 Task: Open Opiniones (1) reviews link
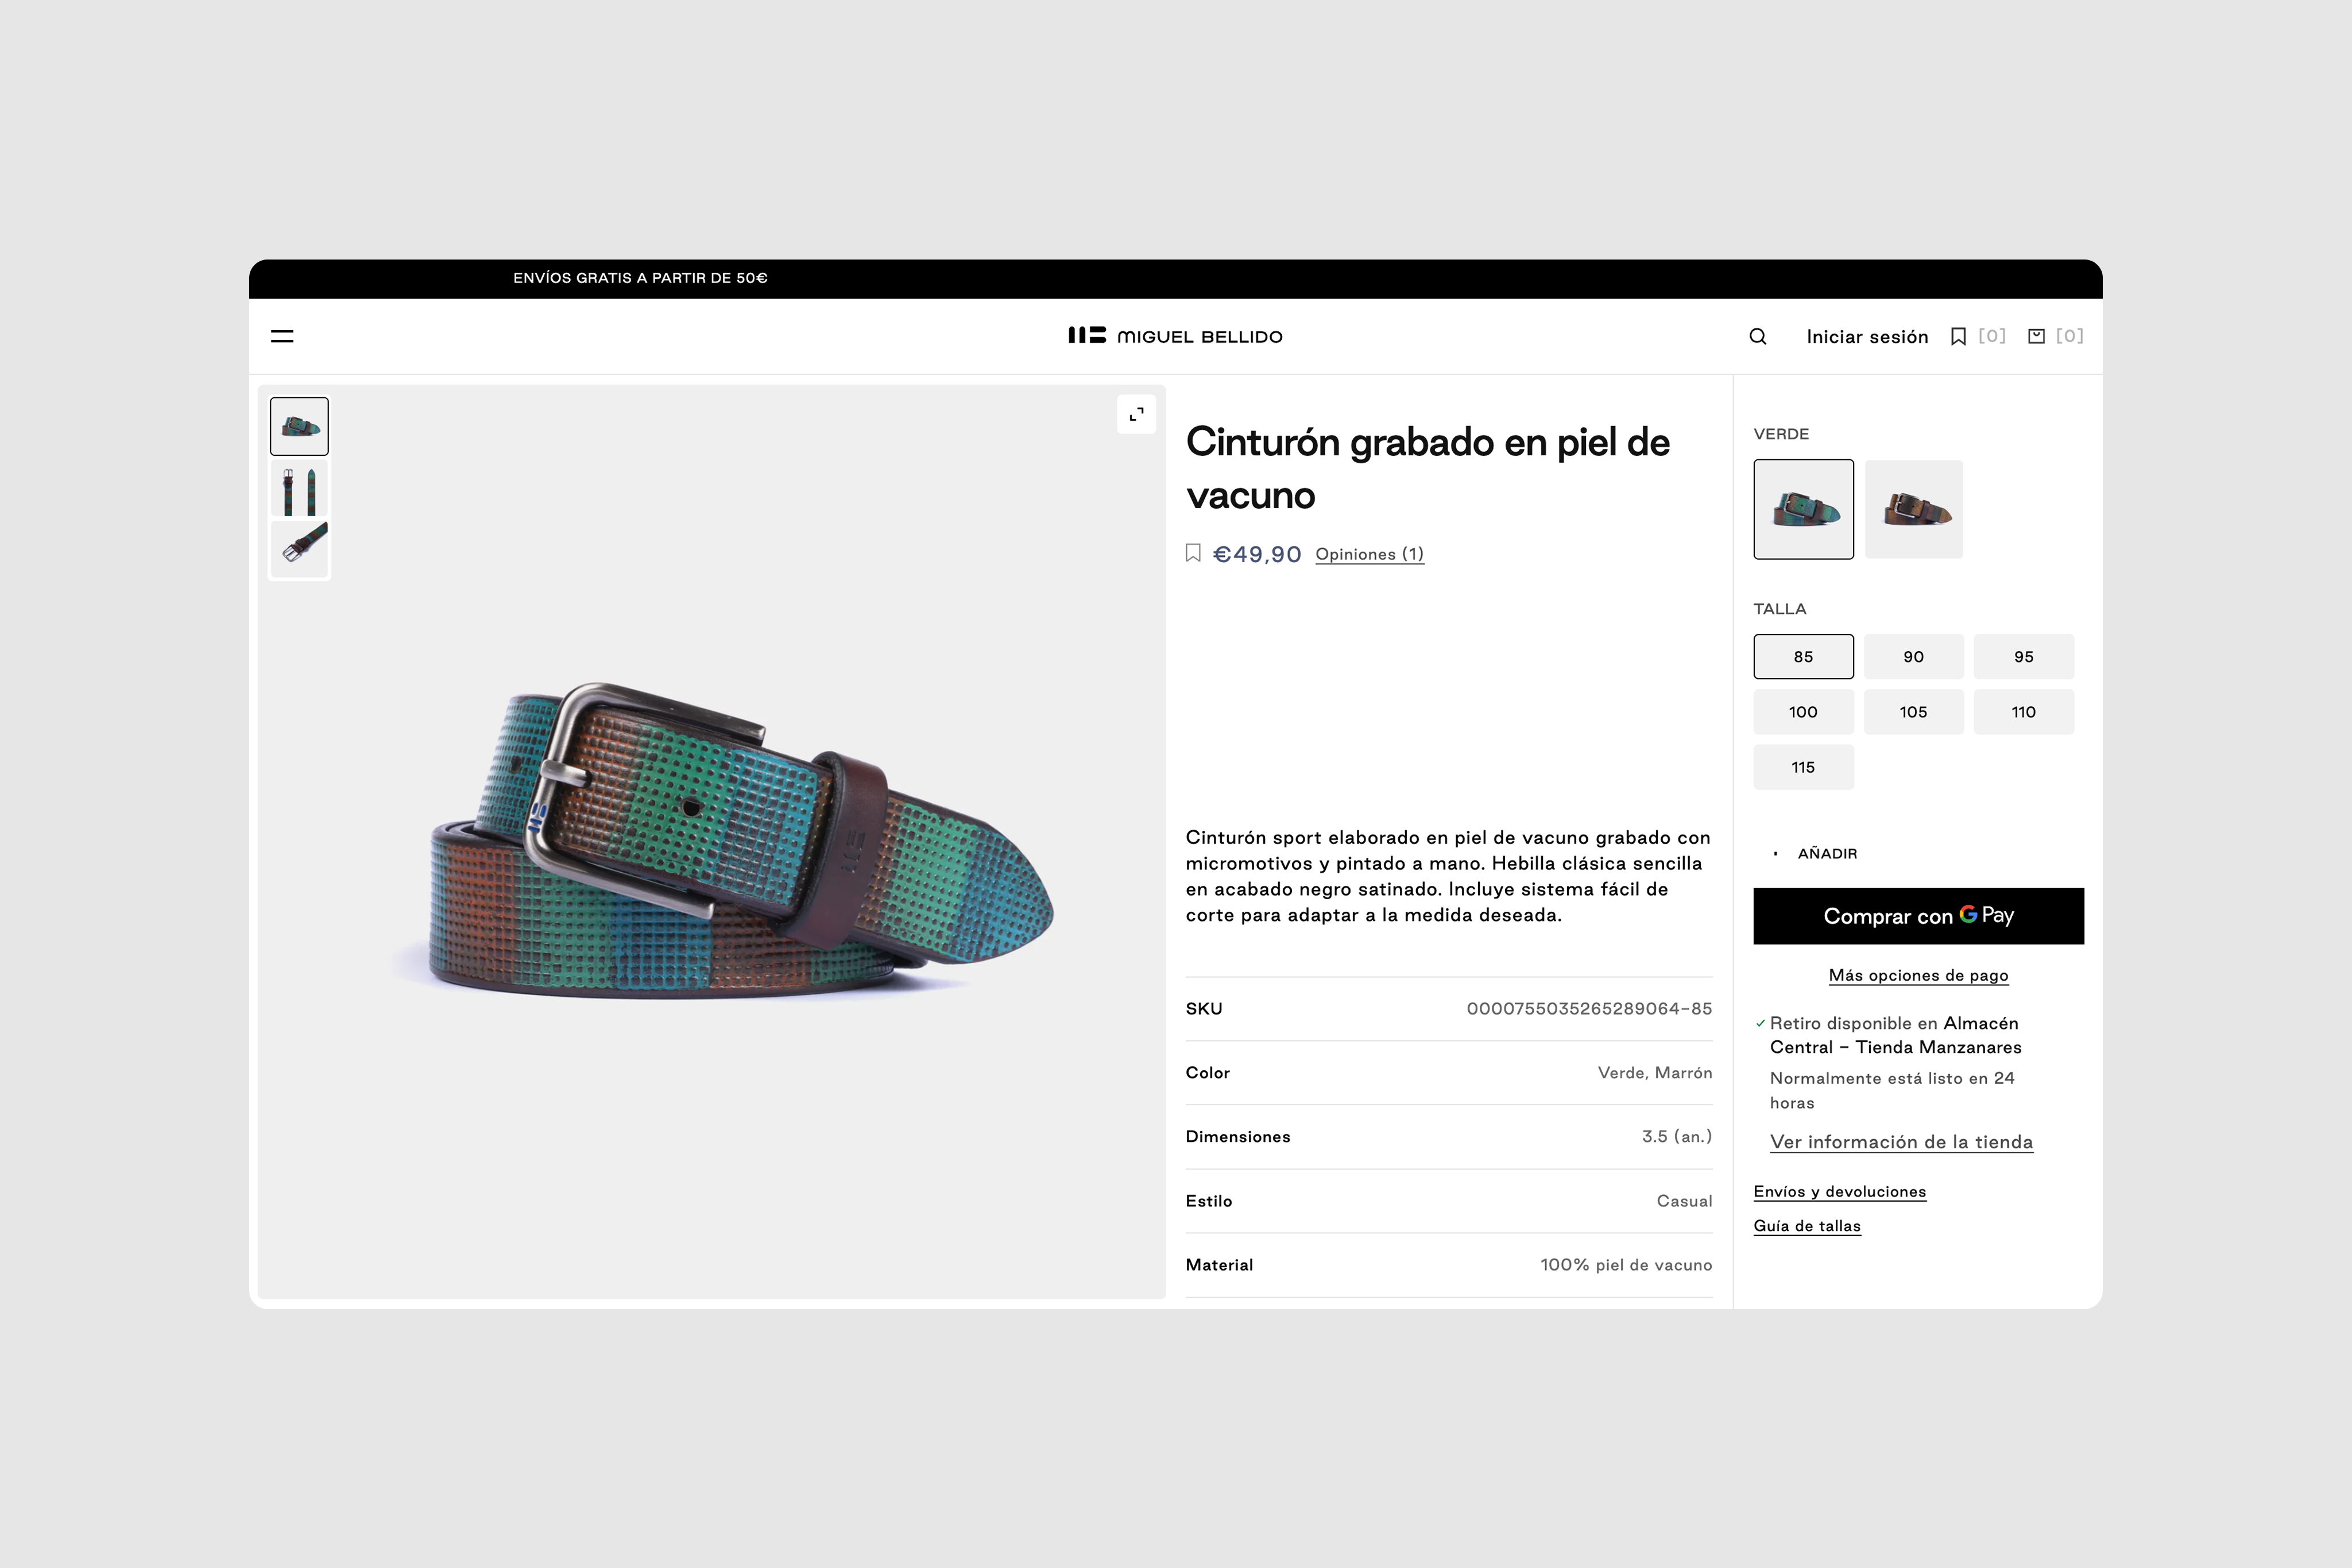pyautogui.click(x=1369, y=554)
